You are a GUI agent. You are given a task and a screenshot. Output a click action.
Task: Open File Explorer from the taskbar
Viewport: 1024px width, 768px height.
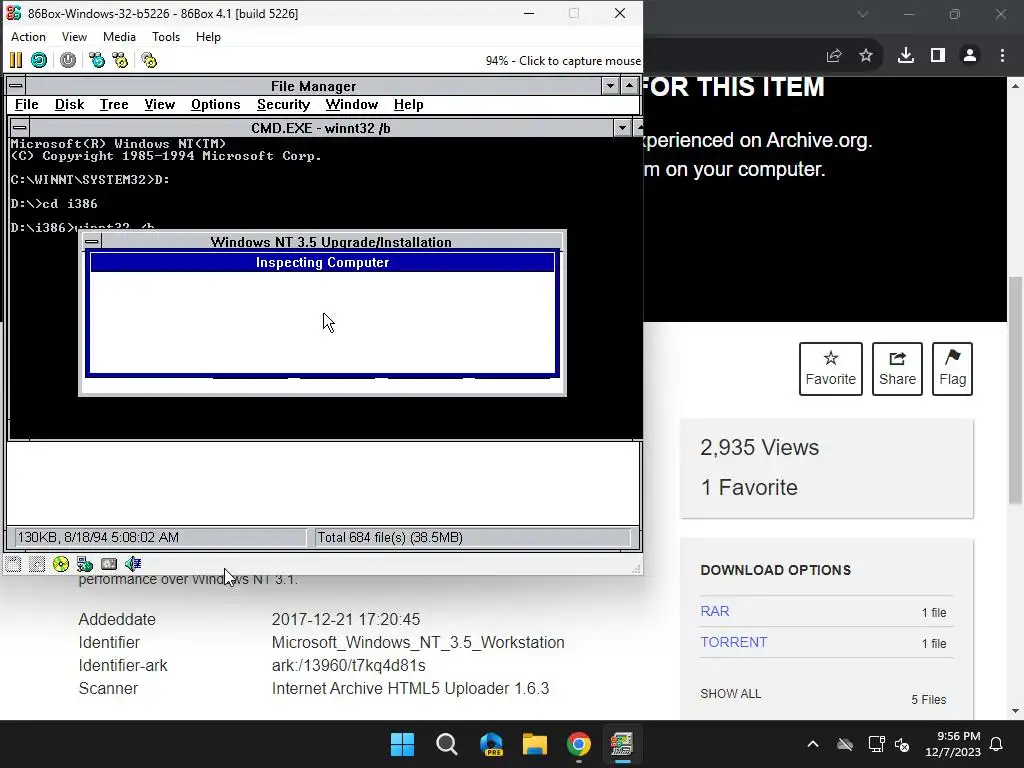pyautogui.click(x=535, y=744)
